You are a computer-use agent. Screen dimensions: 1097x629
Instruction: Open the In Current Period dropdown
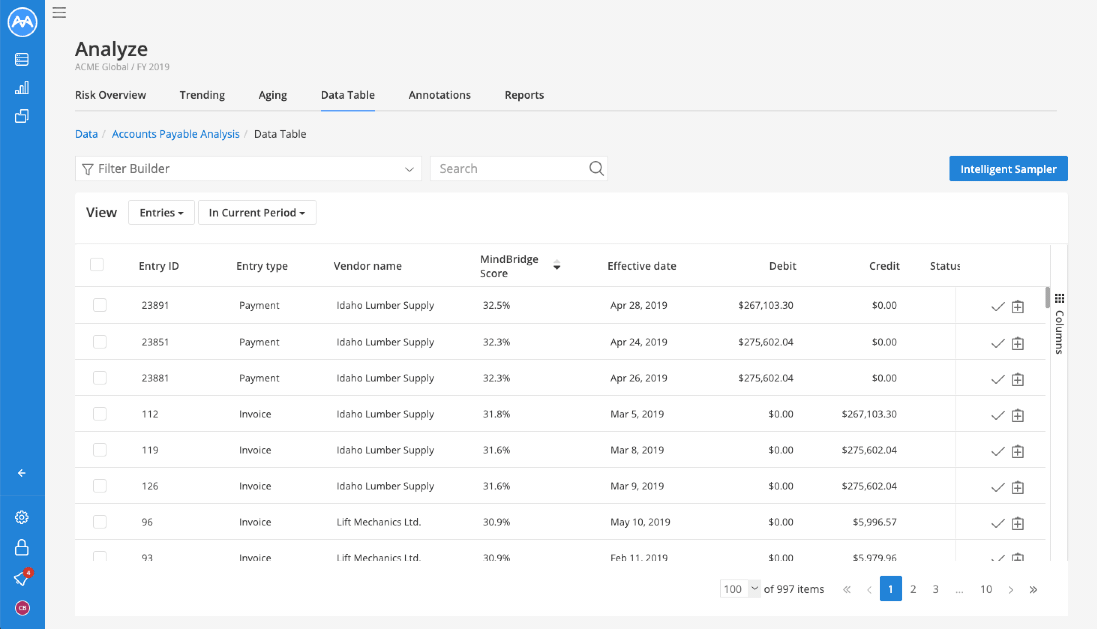[257, 213]
